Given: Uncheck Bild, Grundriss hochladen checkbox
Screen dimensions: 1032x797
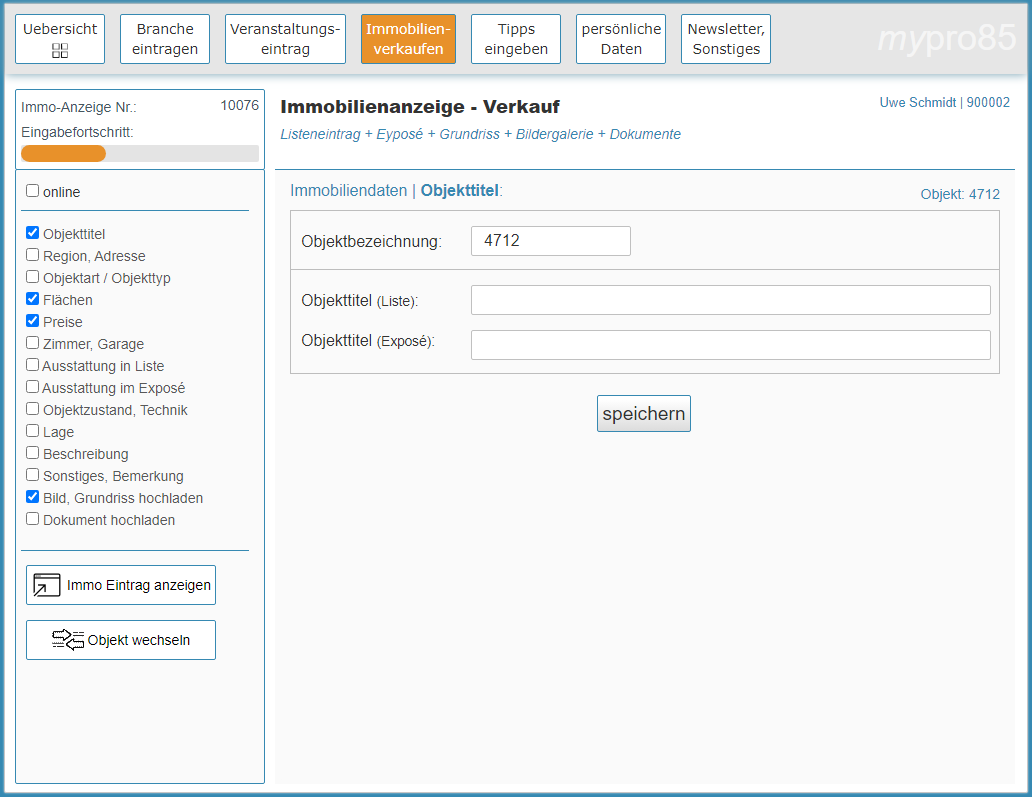Looking at the screenshot, I should click(x=33, y=497).
